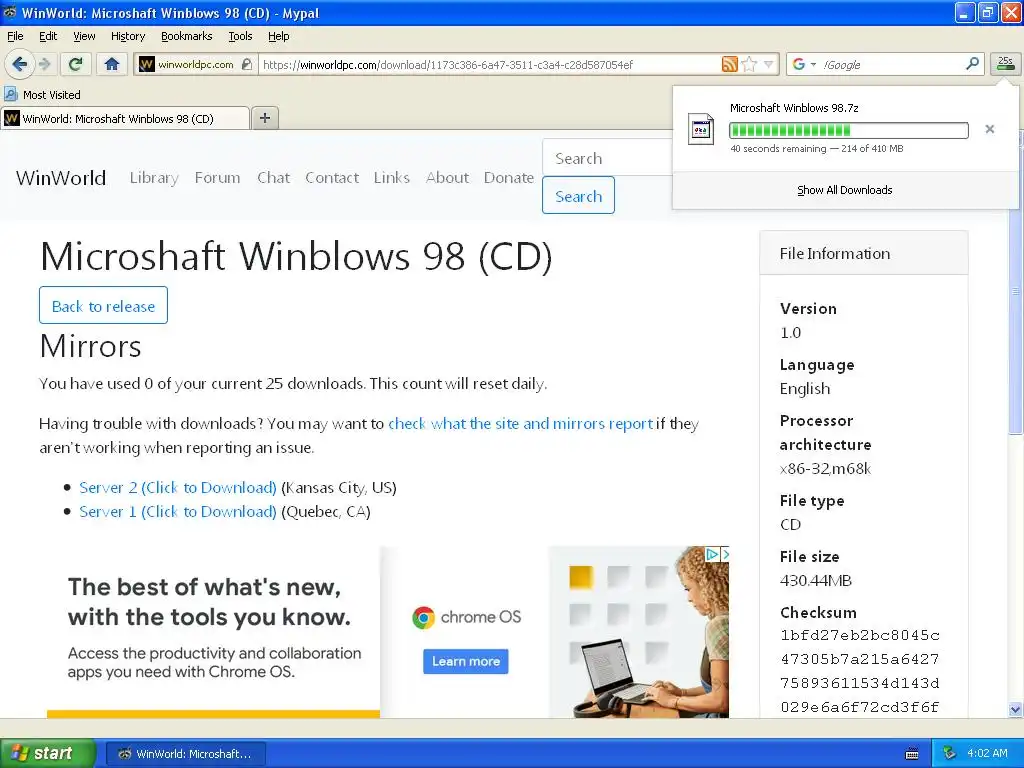Open the Help menu

[x=279, y=36]
